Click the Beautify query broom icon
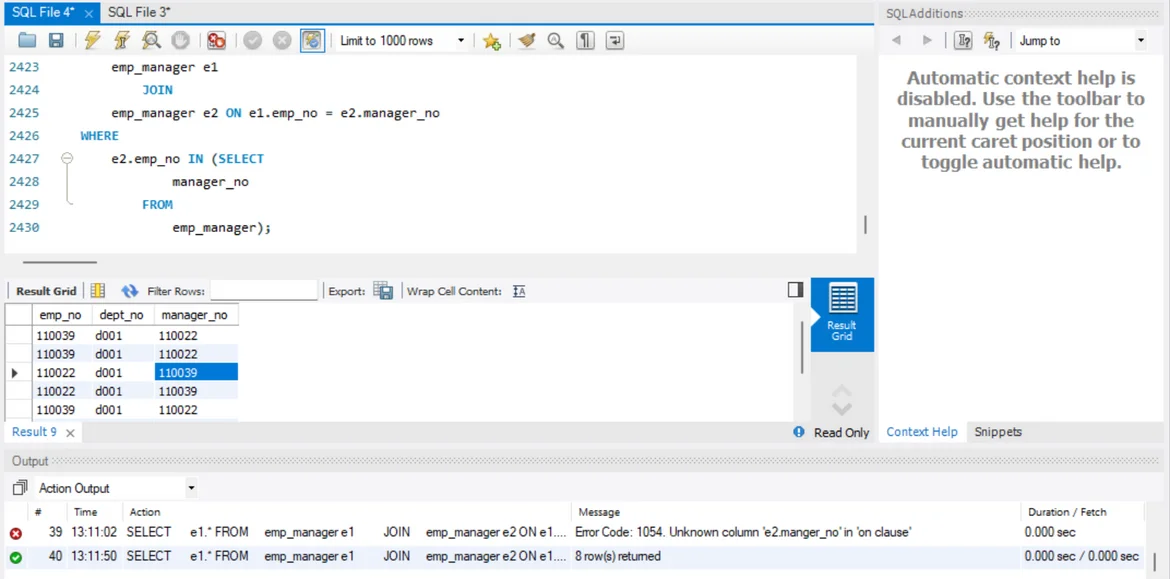Screen dimensions: 1170x579 526,41
